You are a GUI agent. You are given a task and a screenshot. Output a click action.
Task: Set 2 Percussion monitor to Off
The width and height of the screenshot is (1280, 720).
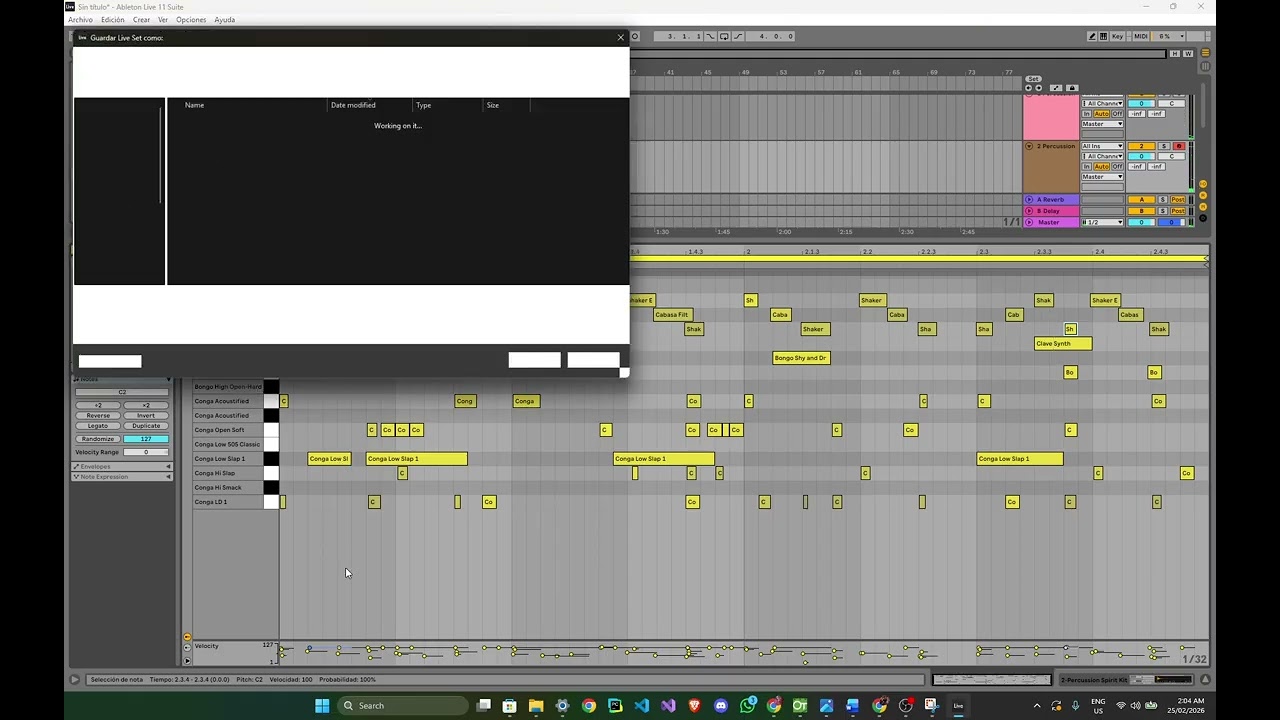pyautogui.click(x=1117, y=167)
